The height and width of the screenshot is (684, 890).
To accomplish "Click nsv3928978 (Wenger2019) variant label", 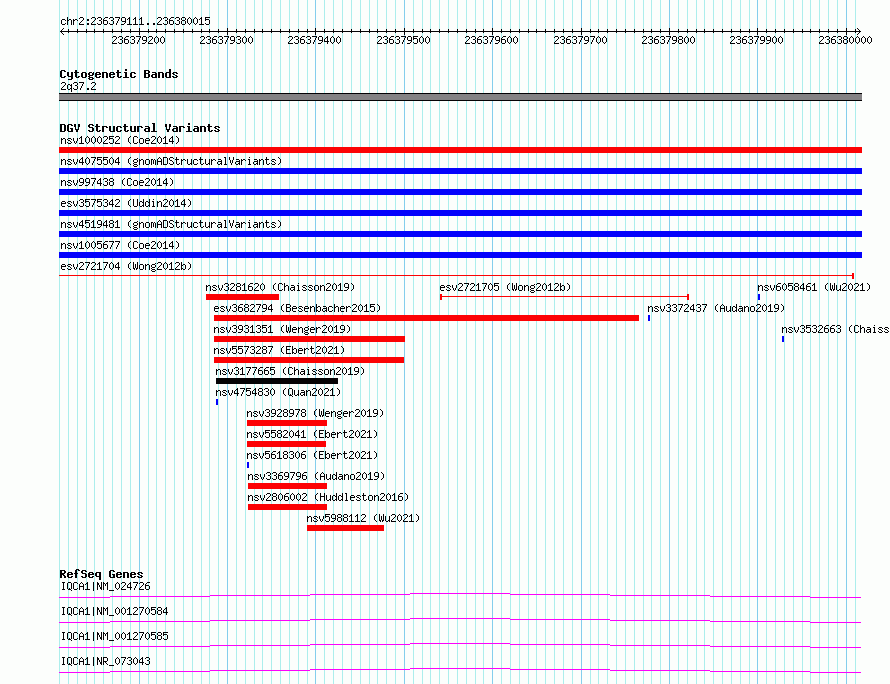I will coord(315,413).
